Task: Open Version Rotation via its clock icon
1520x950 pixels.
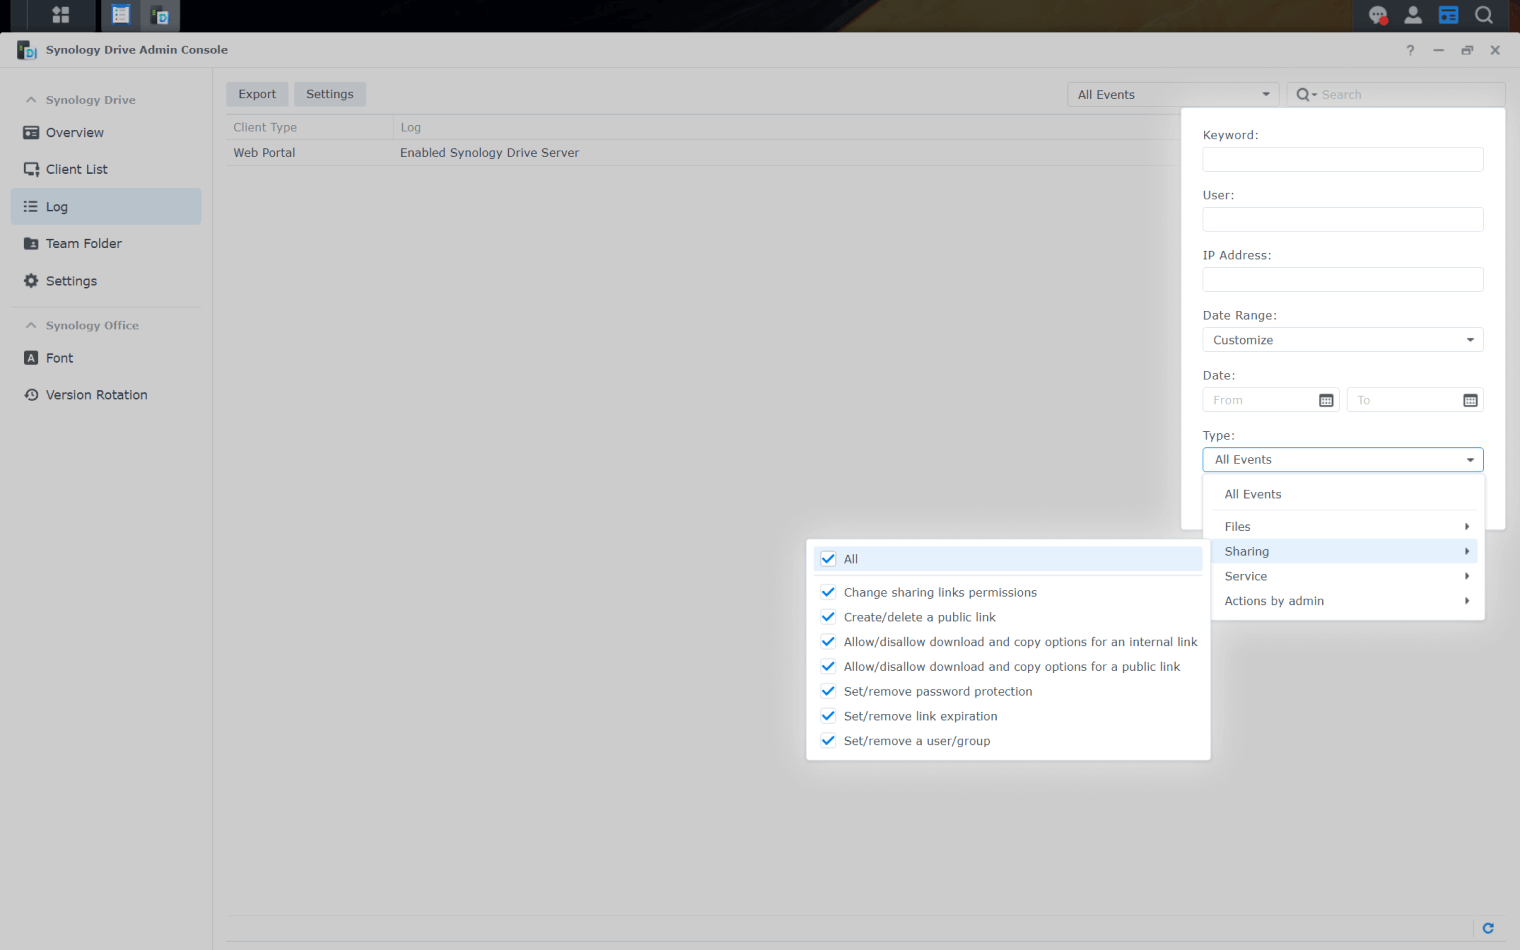Action: pyautogui.click(x=30, y=394)
